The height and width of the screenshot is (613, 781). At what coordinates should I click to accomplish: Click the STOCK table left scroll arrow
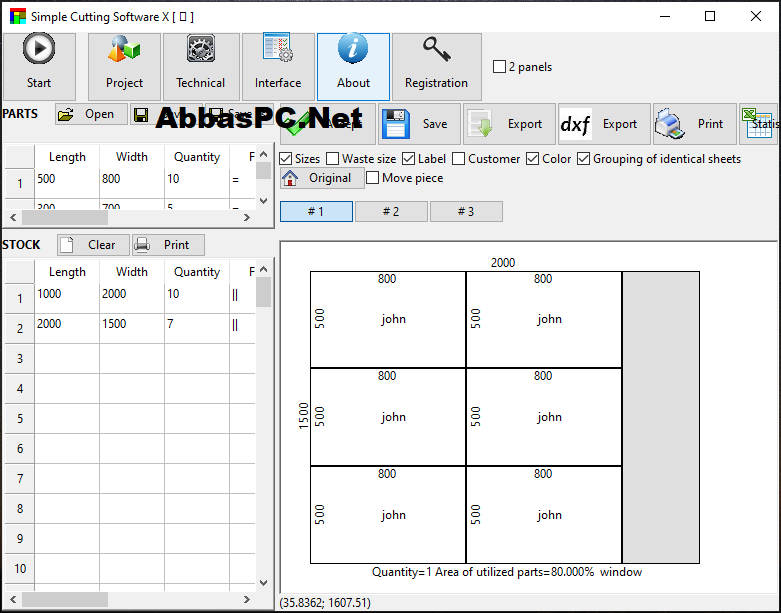tap(13, 600)
